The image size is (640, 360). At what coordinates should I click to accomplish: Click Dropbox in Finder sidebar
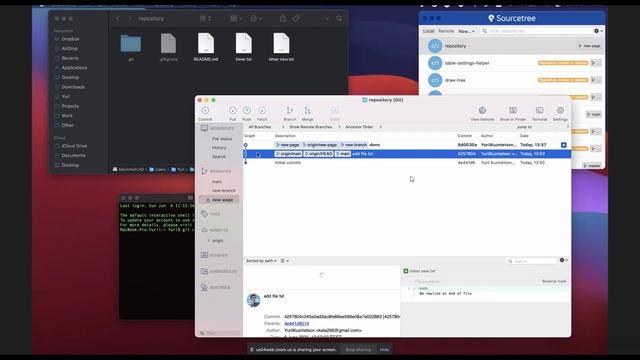pyautogui.click(x=70, y=39)
